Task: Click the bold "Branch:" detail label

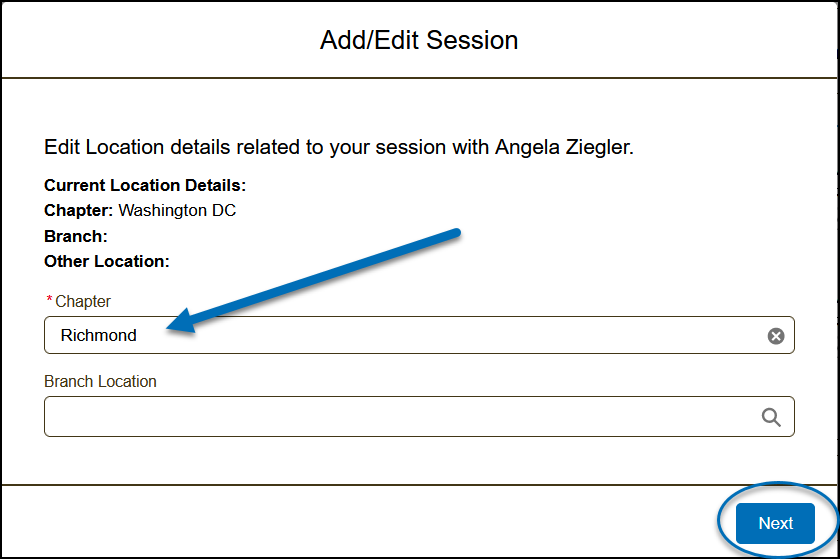Action: click(76, 236)
